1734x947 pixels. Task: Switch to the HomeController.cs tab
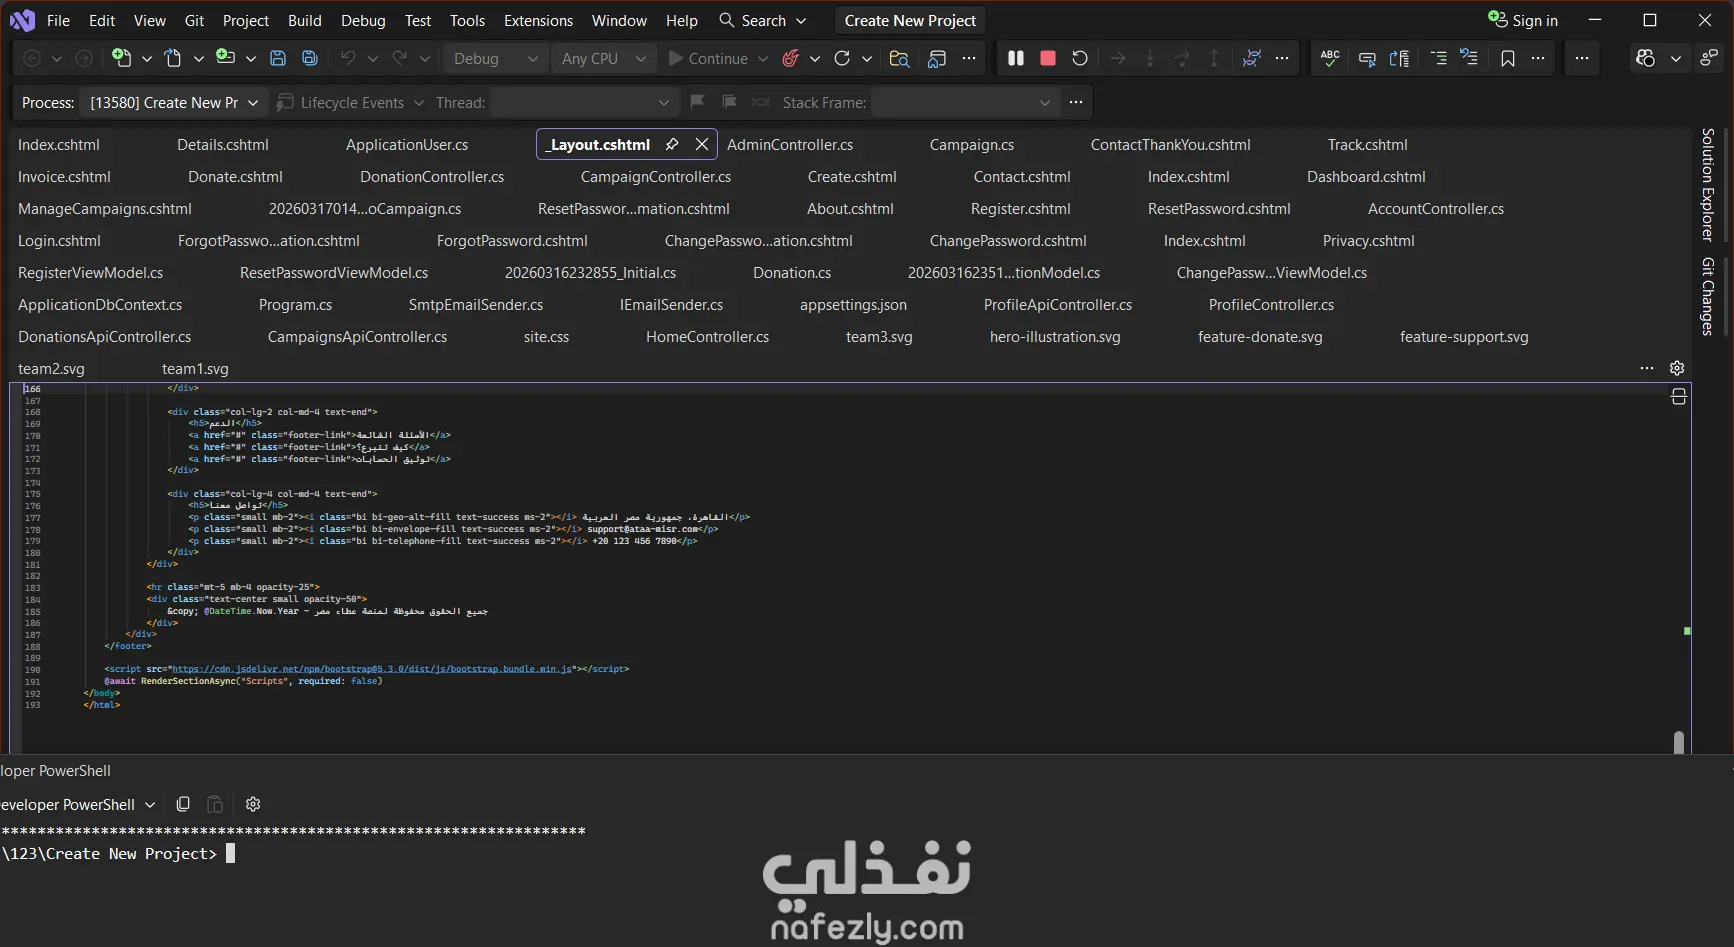707,336
